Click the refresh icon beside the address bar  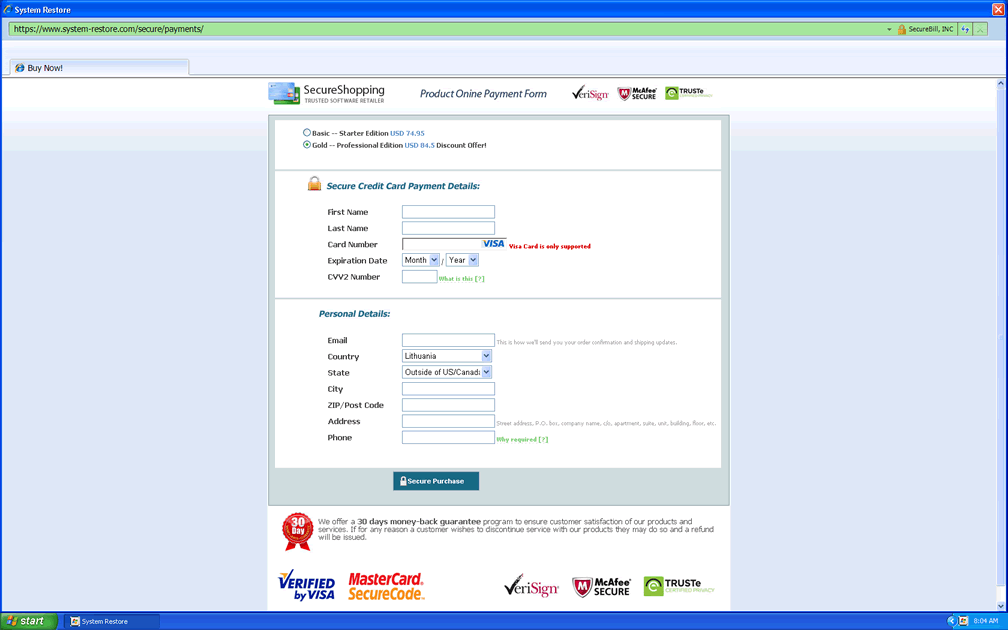[965, 29]
